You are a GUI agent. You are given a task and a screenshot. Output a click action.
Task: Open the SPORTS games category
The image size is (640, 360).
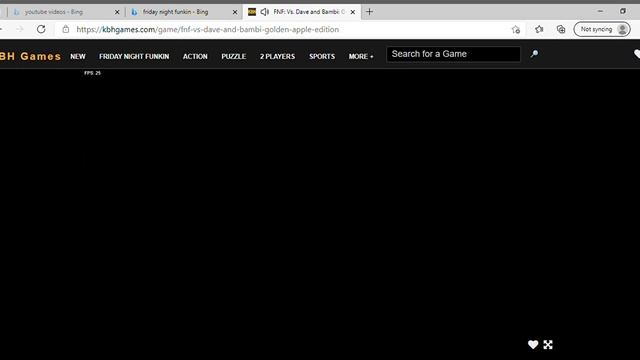(322, 56)
